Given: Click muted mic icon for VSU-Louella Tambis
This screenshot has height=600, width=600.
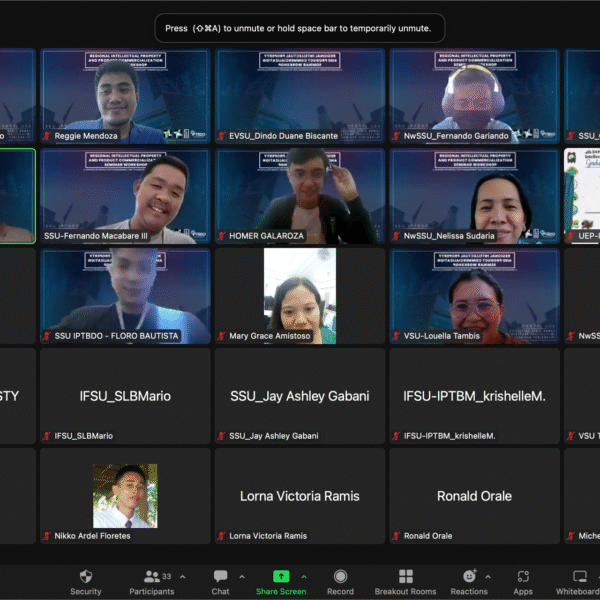Looking at the screenshot, I should pyautogui.click(x=396, y=336).
